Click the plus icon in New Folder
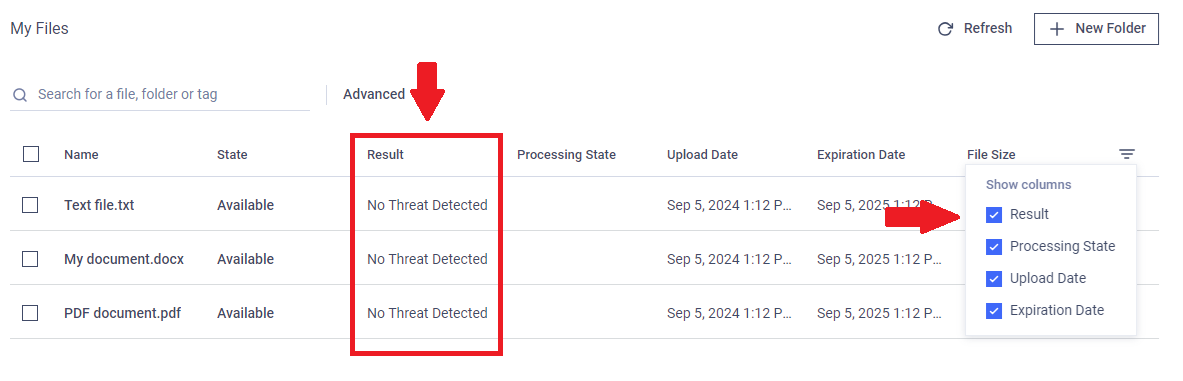1183x381 pixels. [x=1058, y=29]
